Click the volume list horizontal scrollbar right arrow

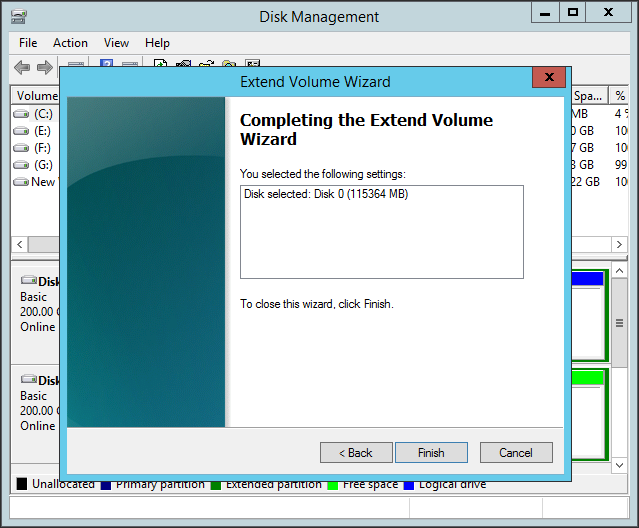[619, 244]
